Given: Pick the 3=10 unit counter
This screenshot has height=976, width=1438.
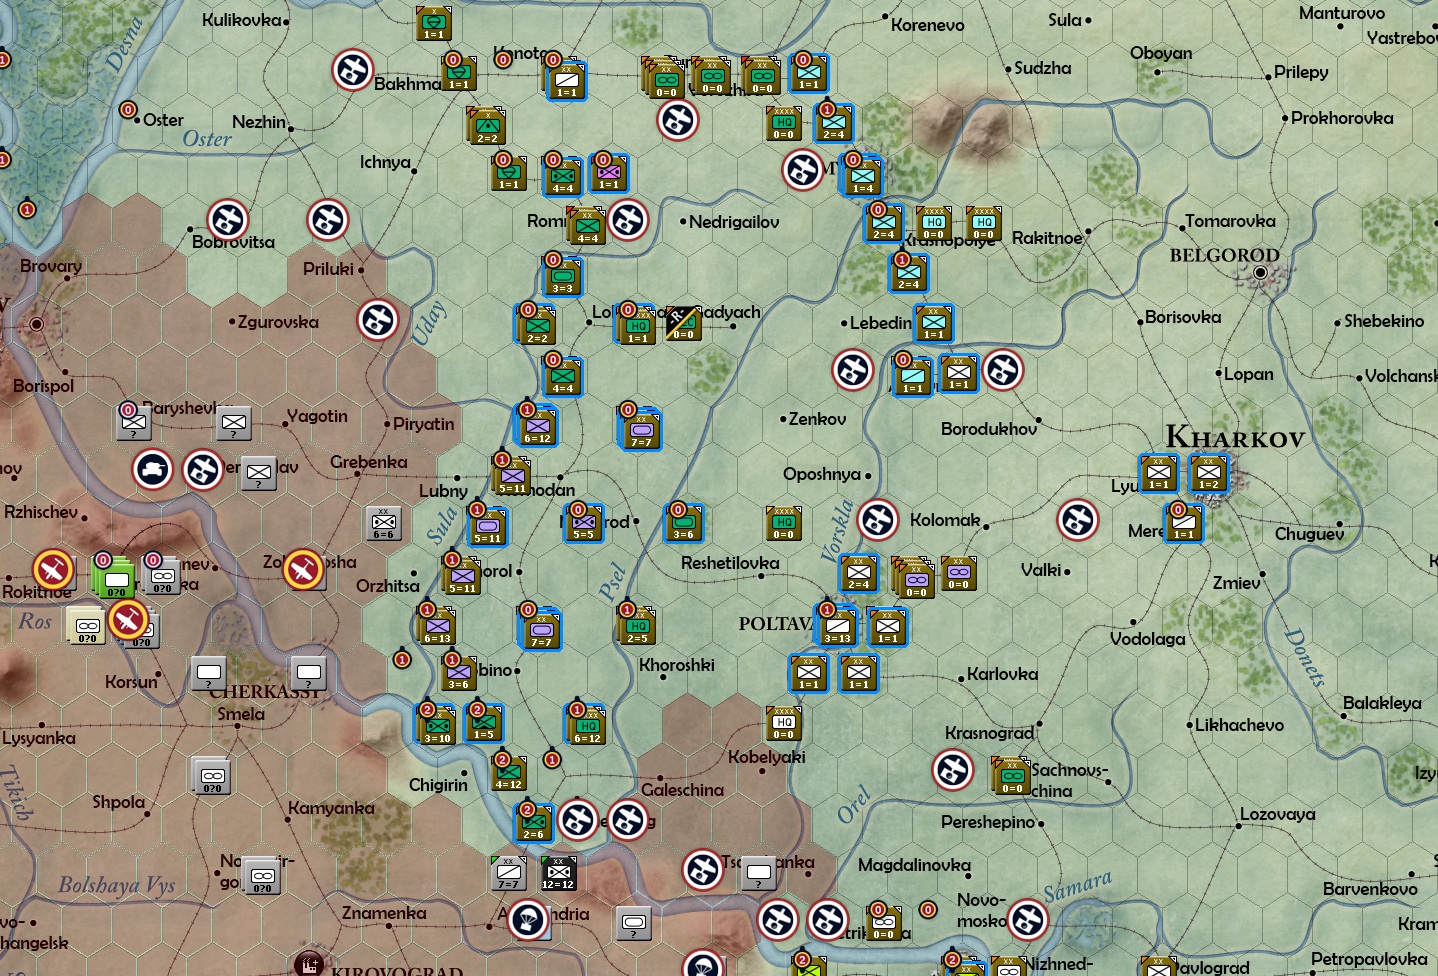Looking at the screenshot, I should pos(438,726).
